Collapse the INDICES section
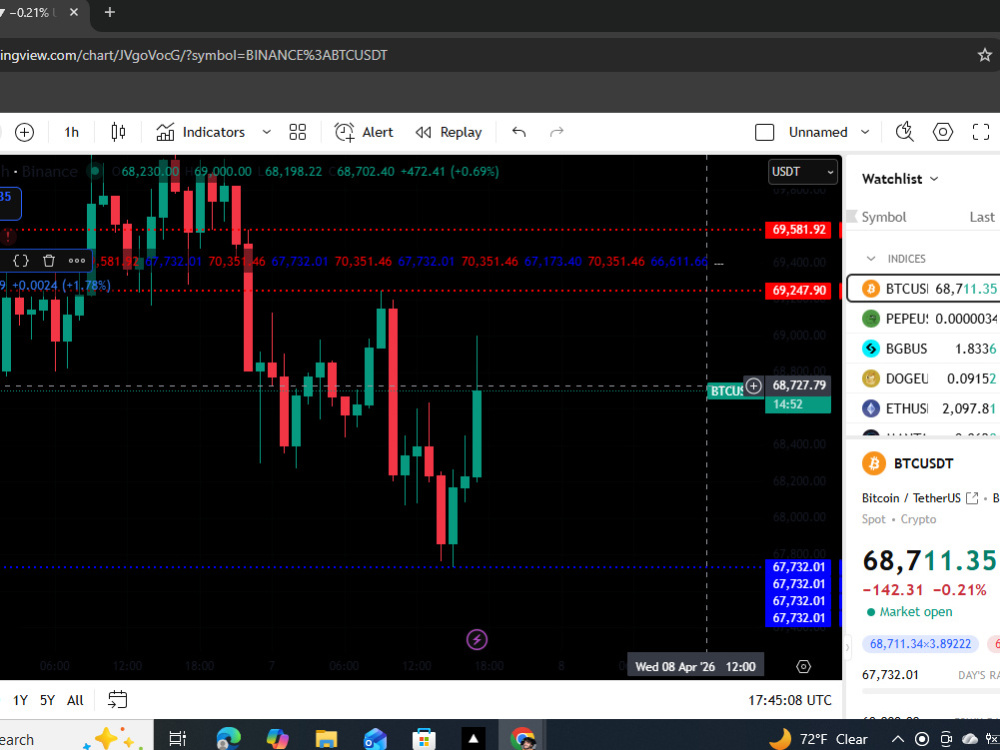 click(871, 258)
